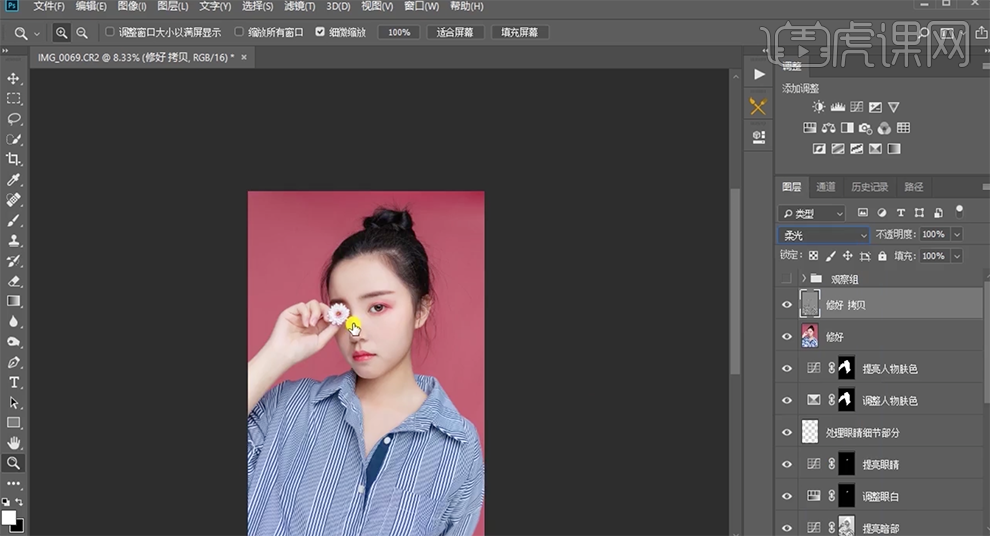Select the Eyedropper tool
This screenshot has height=536, width=990.
(14, 180)
